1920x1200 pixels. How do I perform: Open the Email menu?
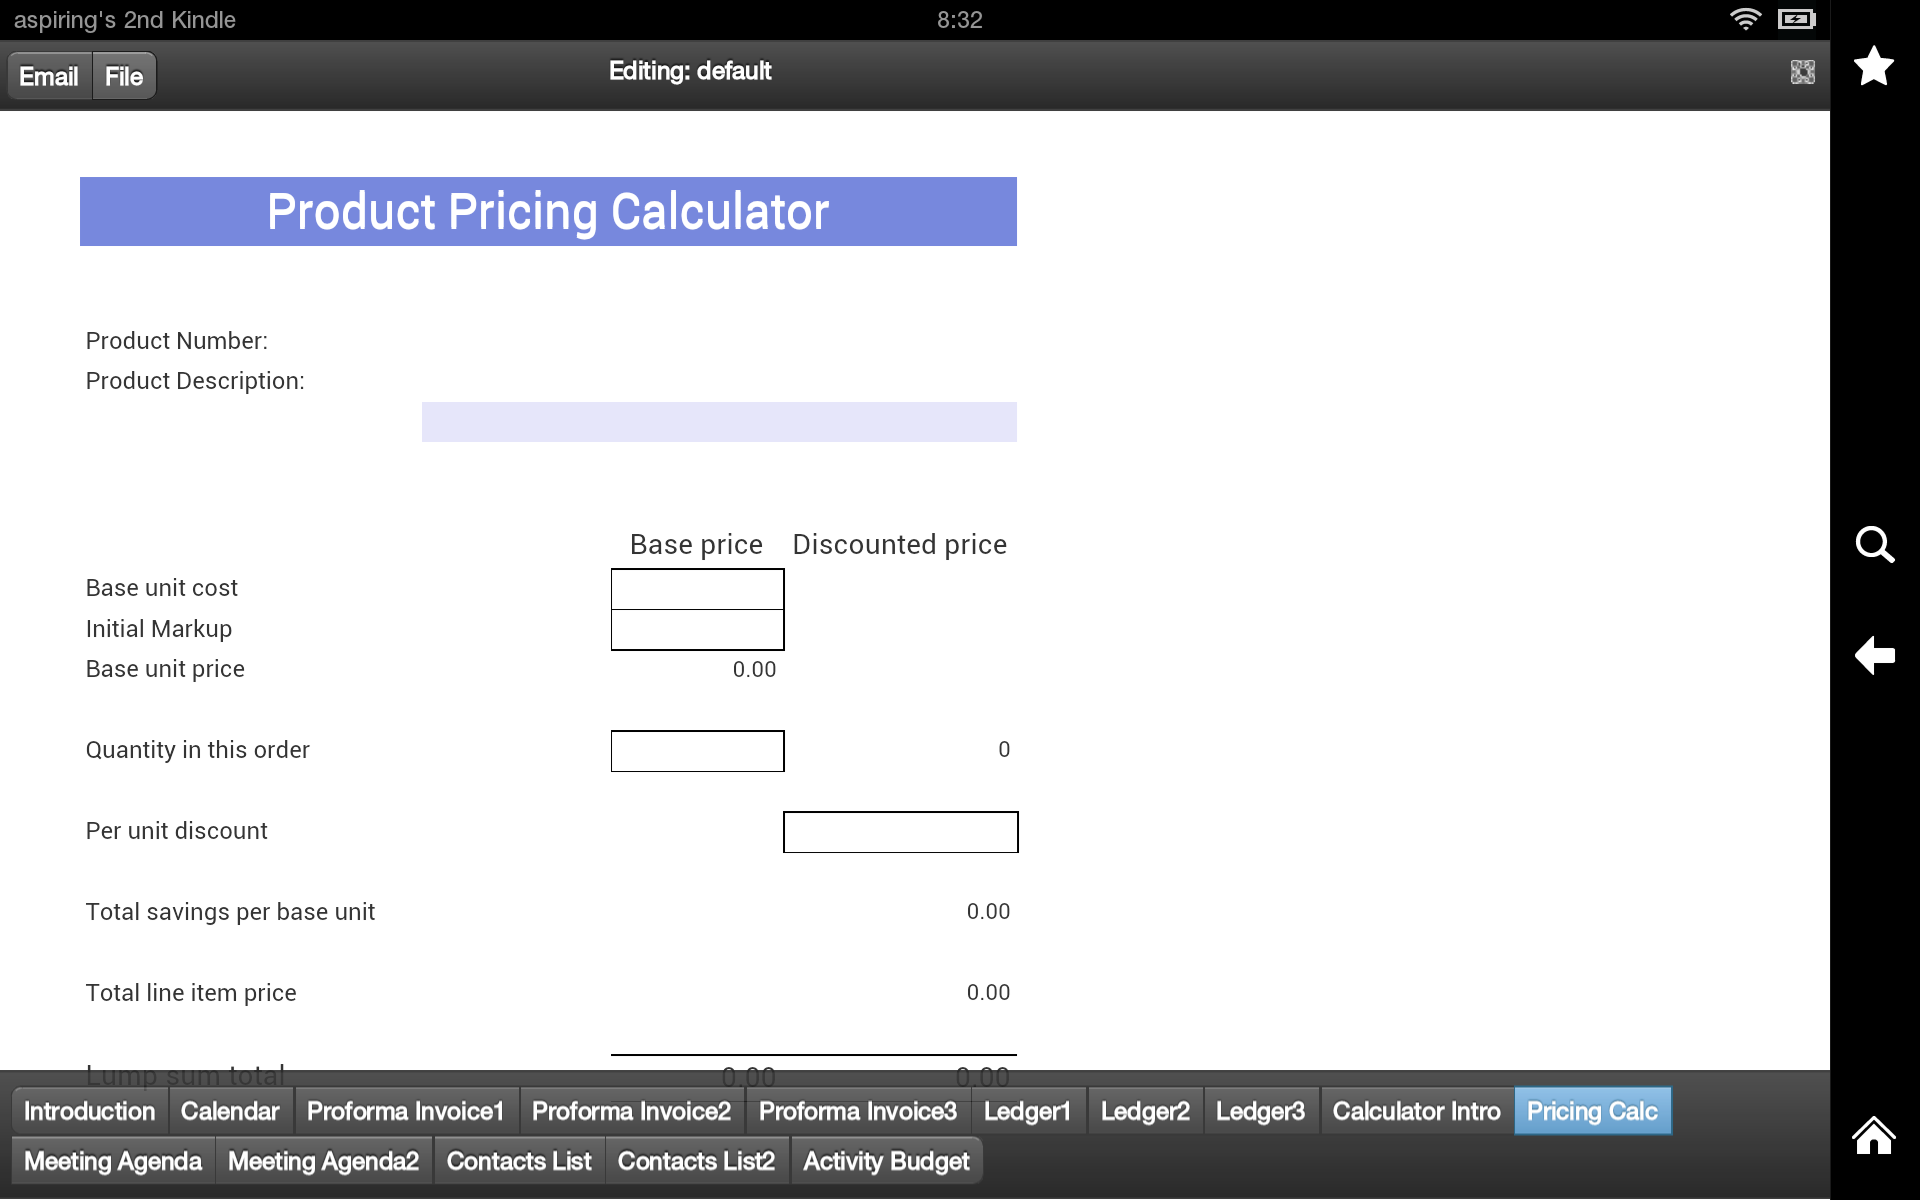[49, 76]
